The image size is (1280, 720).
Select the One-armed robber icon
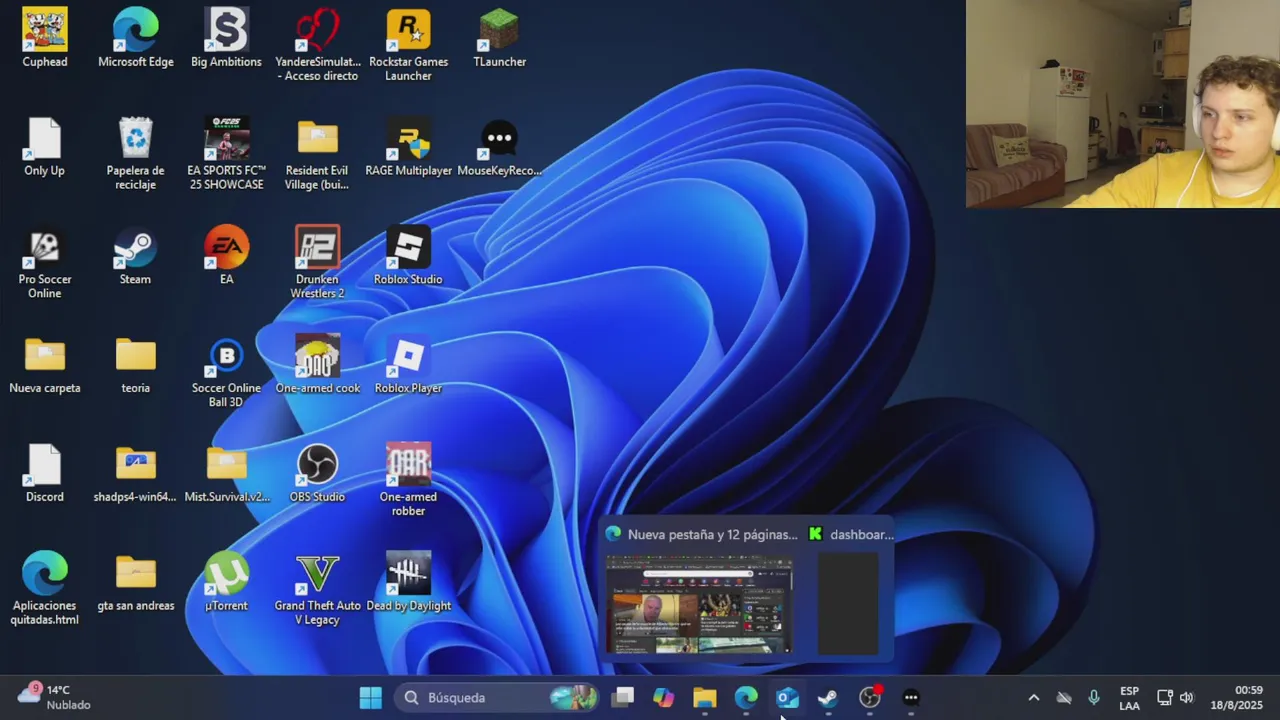[x=408, y=481]
